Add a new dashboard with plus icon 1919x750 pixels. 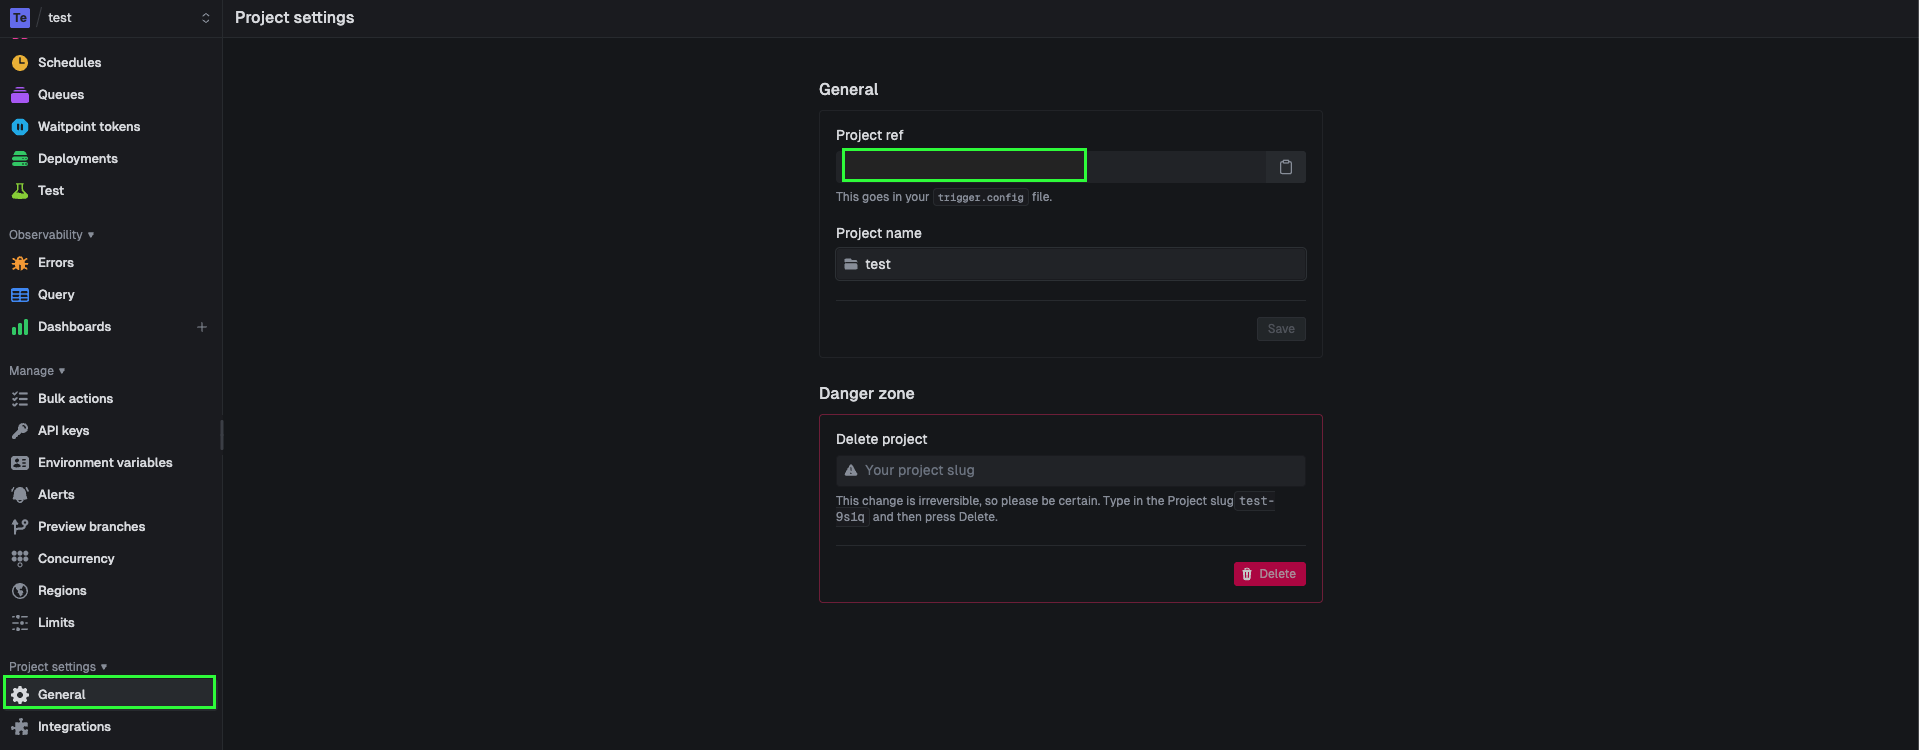click(x=202, y=327)
